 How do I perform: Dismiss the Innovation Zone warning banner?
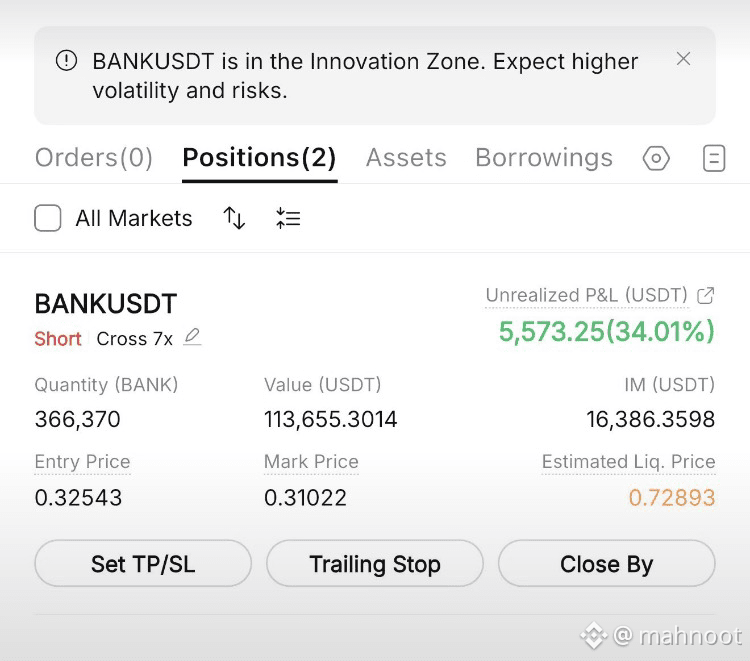click(x=684, y=59)
